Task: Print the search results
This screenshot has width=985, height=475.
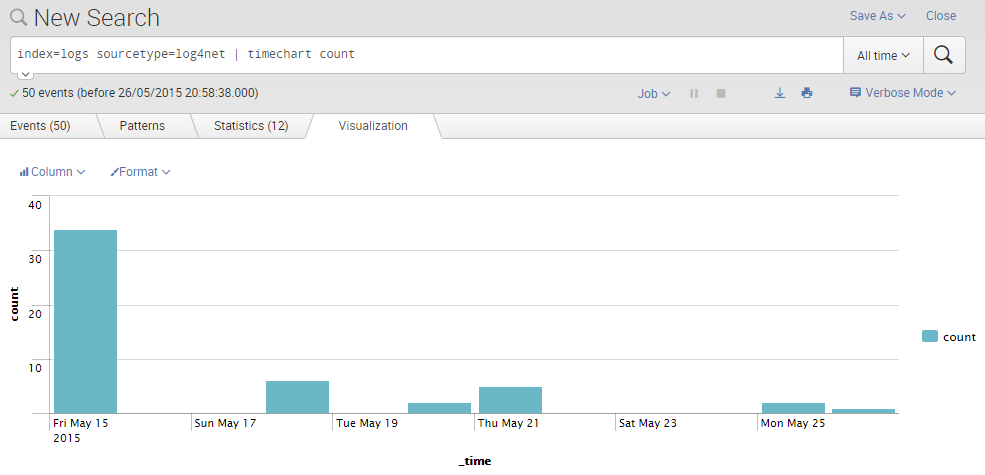Action: click(807, 93)
